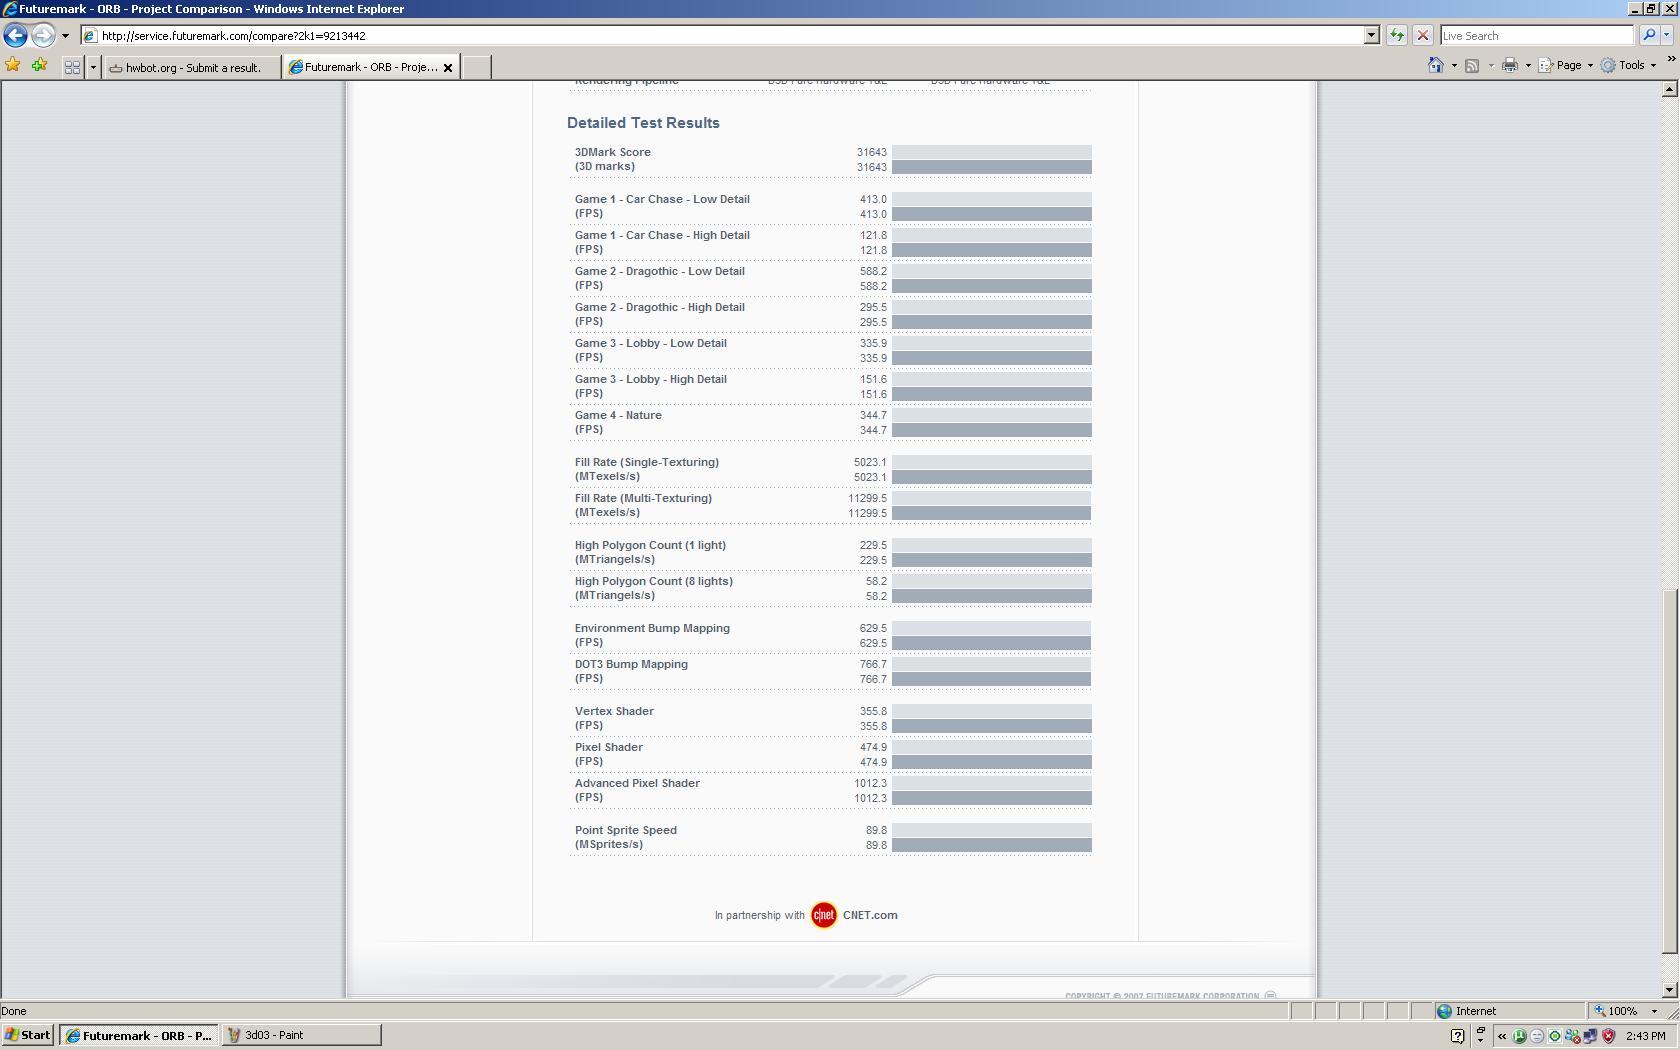The height and width of the screenshot is (1050, 1680).
Task: Close the Futuremark ORB tab
Action: pos(448,68)
